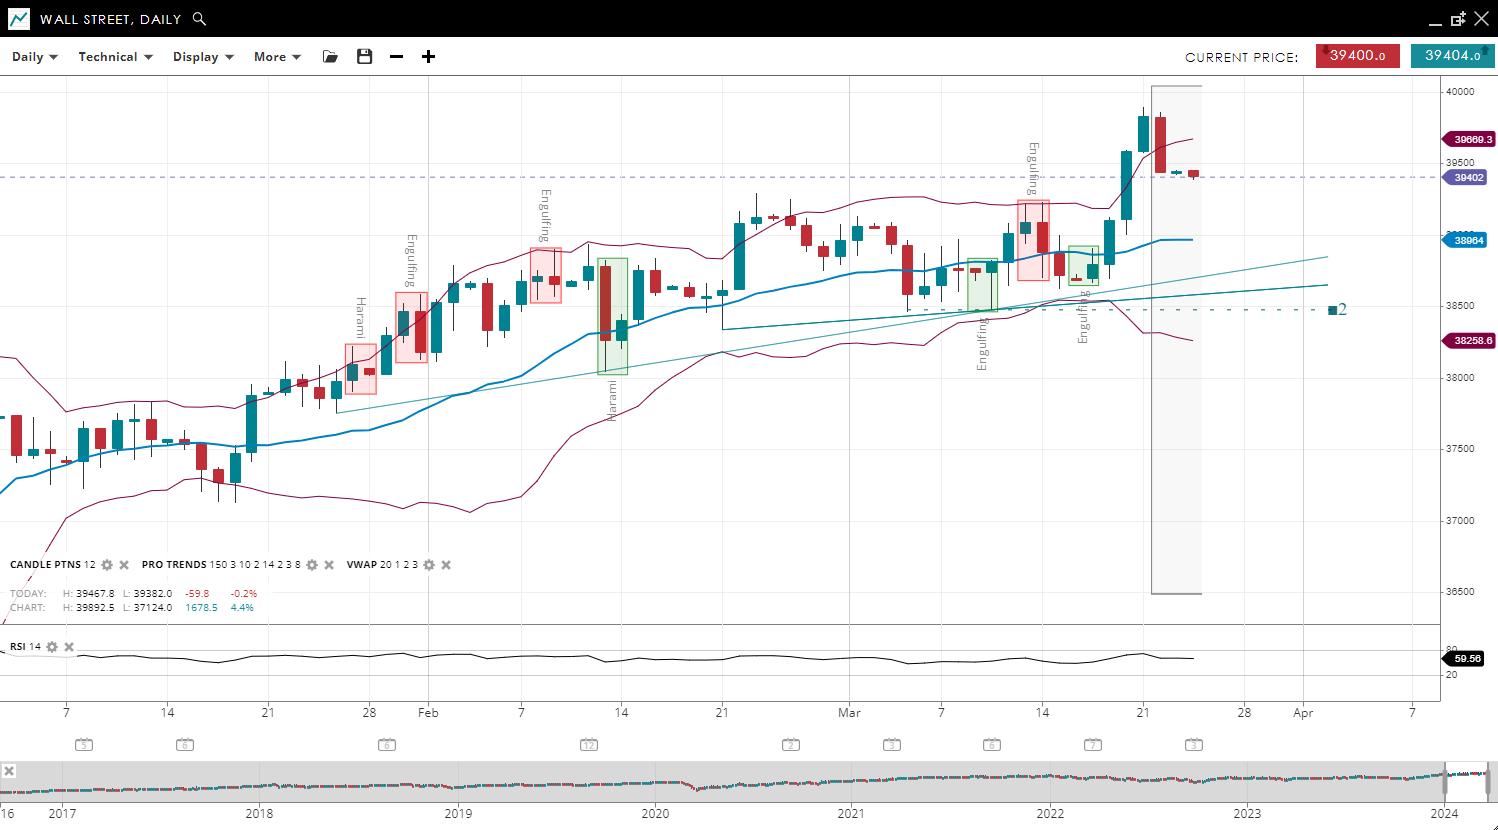Remove the Candle Ptns indicator
This screenshot has height=830, width=1498.
click(124, 565)
